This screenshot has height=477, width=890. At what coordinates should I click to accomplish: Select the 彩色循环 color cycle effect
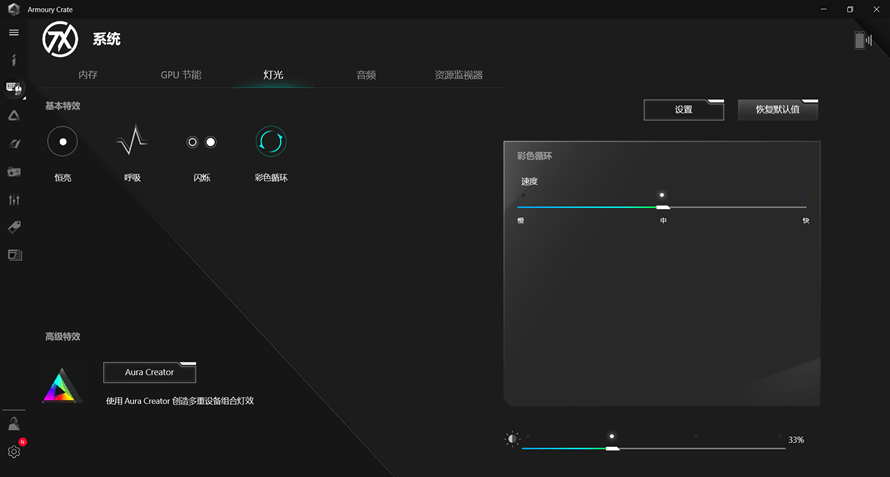point(271,141)
